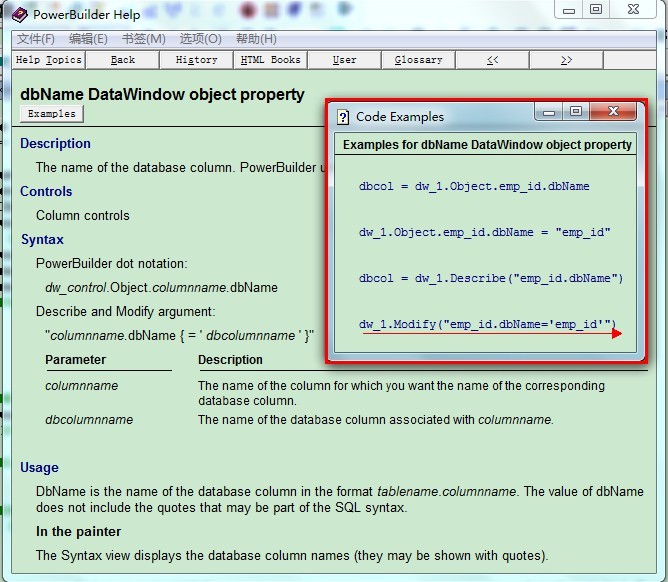Click the page title dbName DataWindow object property

click(x=162, y=94)
